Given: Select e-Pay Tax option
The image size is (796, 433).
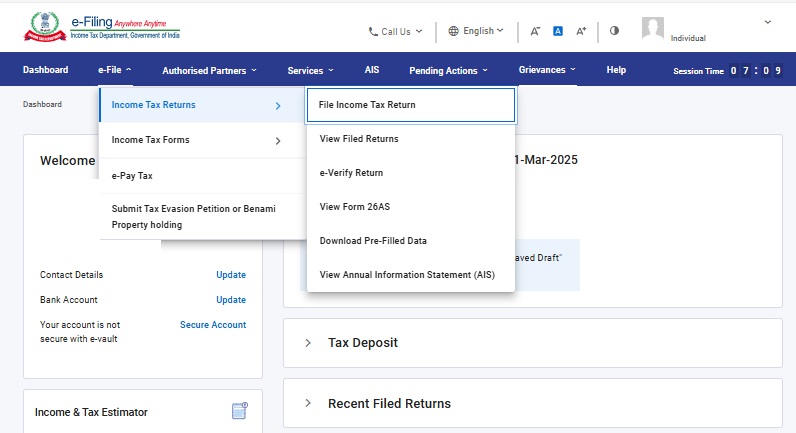Looking at the screenshot, I should (x=202, y=176).
